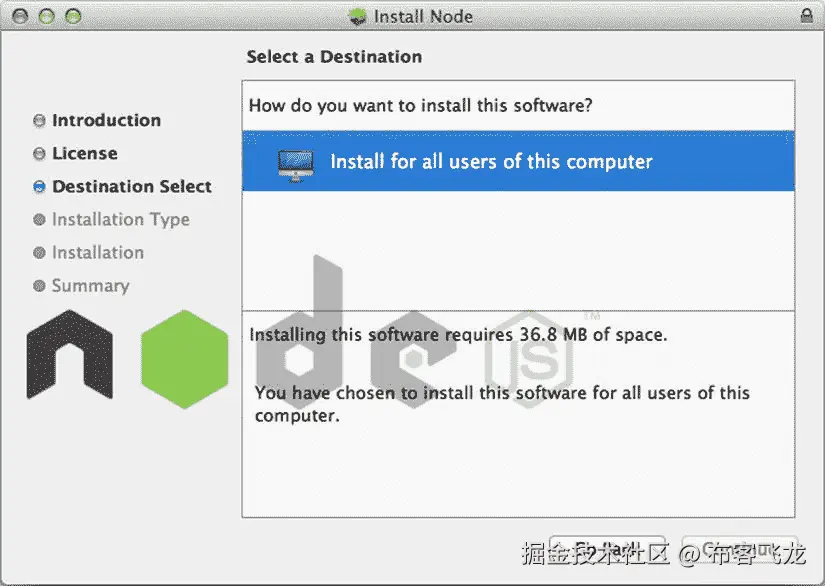Open the Introduction step label

point(106,120)
